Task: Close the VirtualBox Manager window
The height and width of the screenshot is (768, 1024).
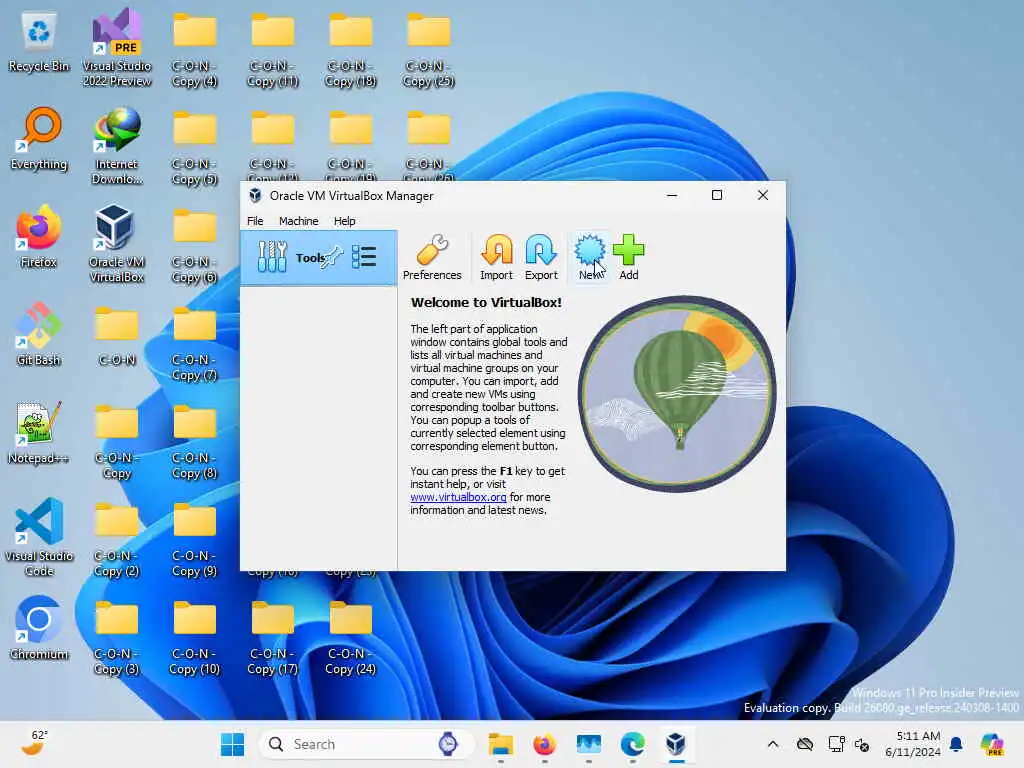Action: point(762,195)
